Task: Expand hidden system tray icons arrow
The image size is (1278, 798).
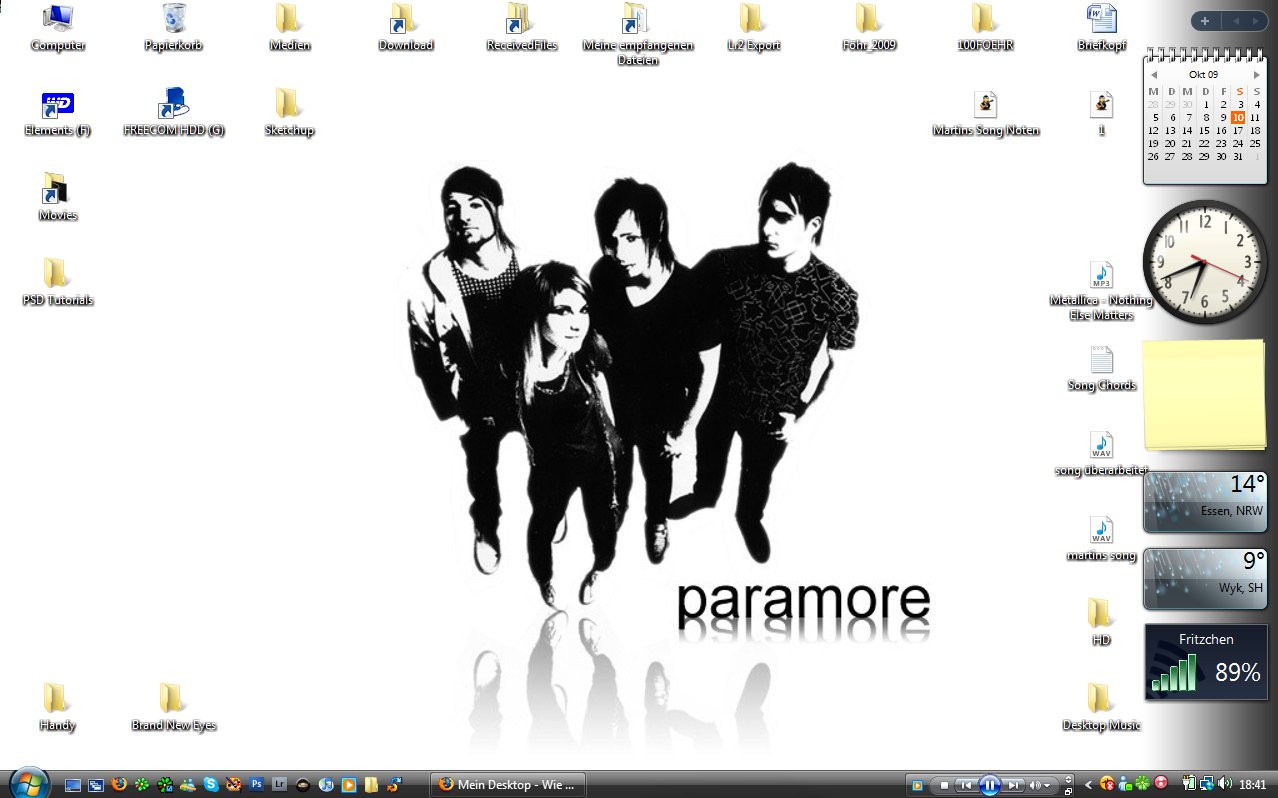Action: pyautogui.click(x=1088, y=785)
